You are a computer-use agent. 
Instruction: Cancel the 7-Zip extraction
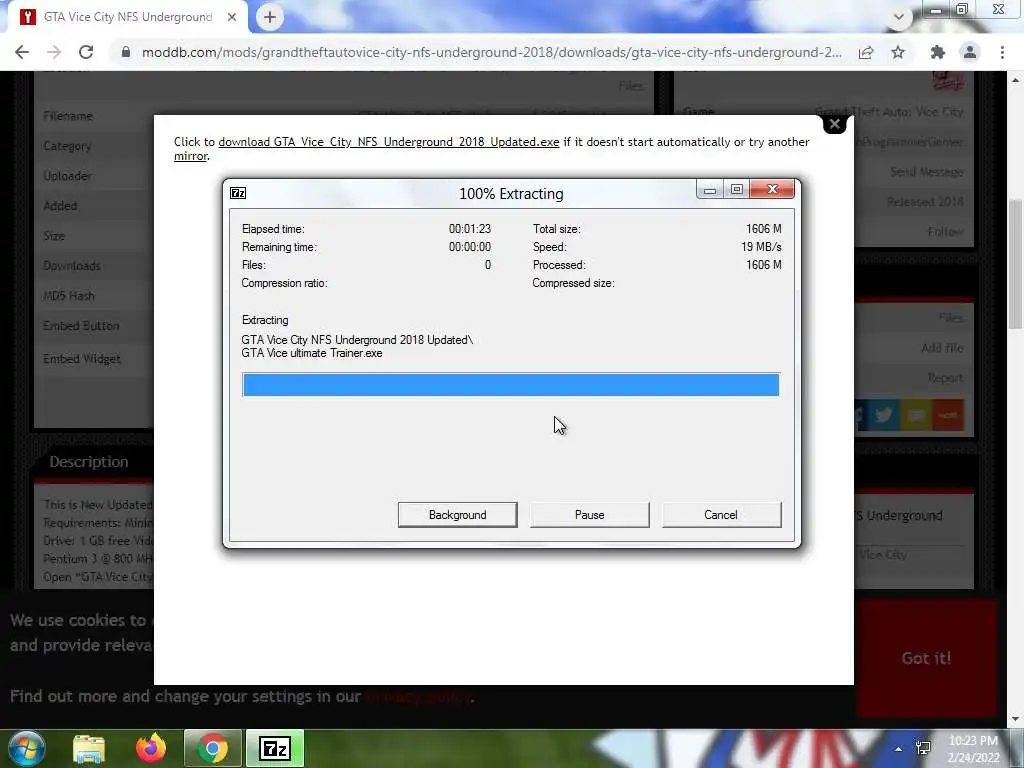click(x=721, y=515)
